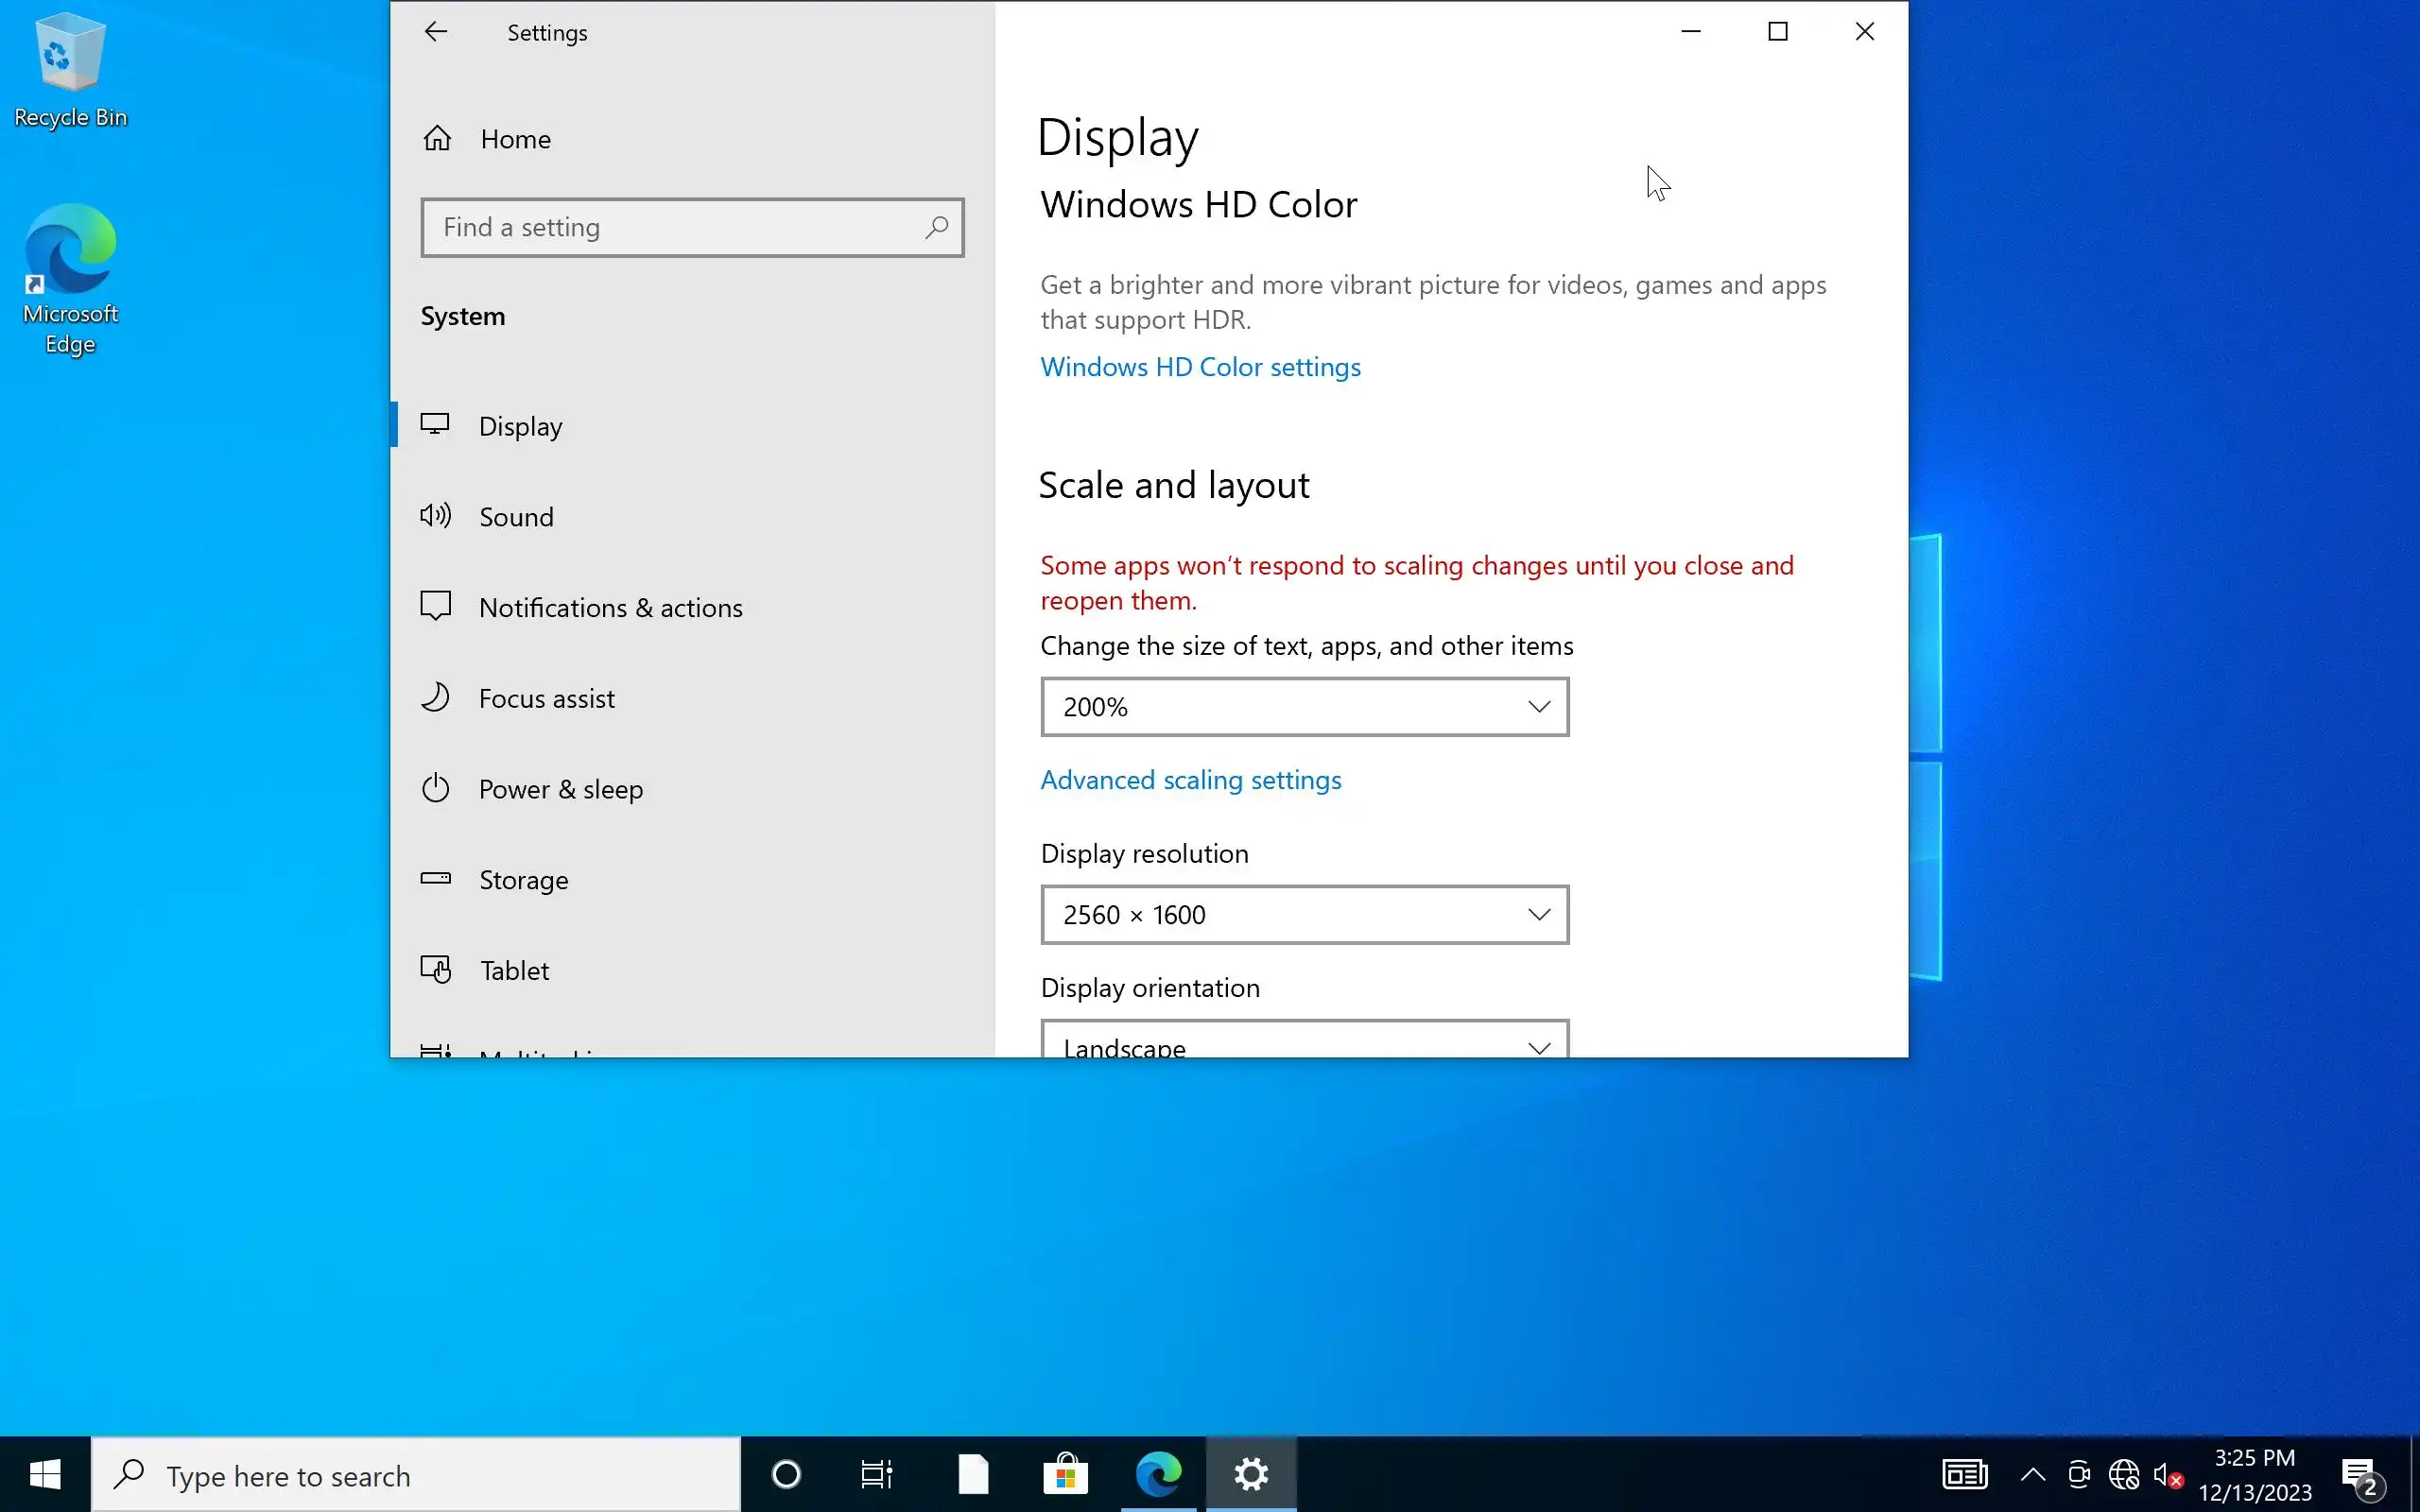Click the Power & sleep icon
2420x1512 pixels.
pos(436,789)
